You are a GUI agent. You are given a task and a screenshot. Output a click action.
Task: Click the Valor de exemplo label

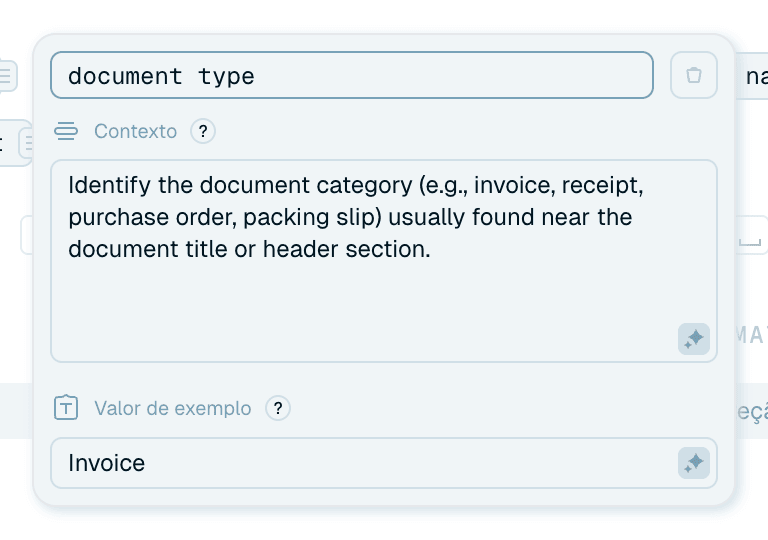click(x=172, y=408)
